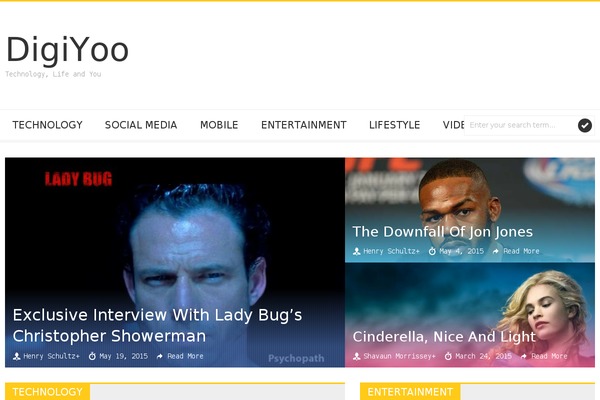Click author icon beside Henry Schultz, Lady Bug article
The width and height of the screenshot is (600, 400).
[17, 356]
